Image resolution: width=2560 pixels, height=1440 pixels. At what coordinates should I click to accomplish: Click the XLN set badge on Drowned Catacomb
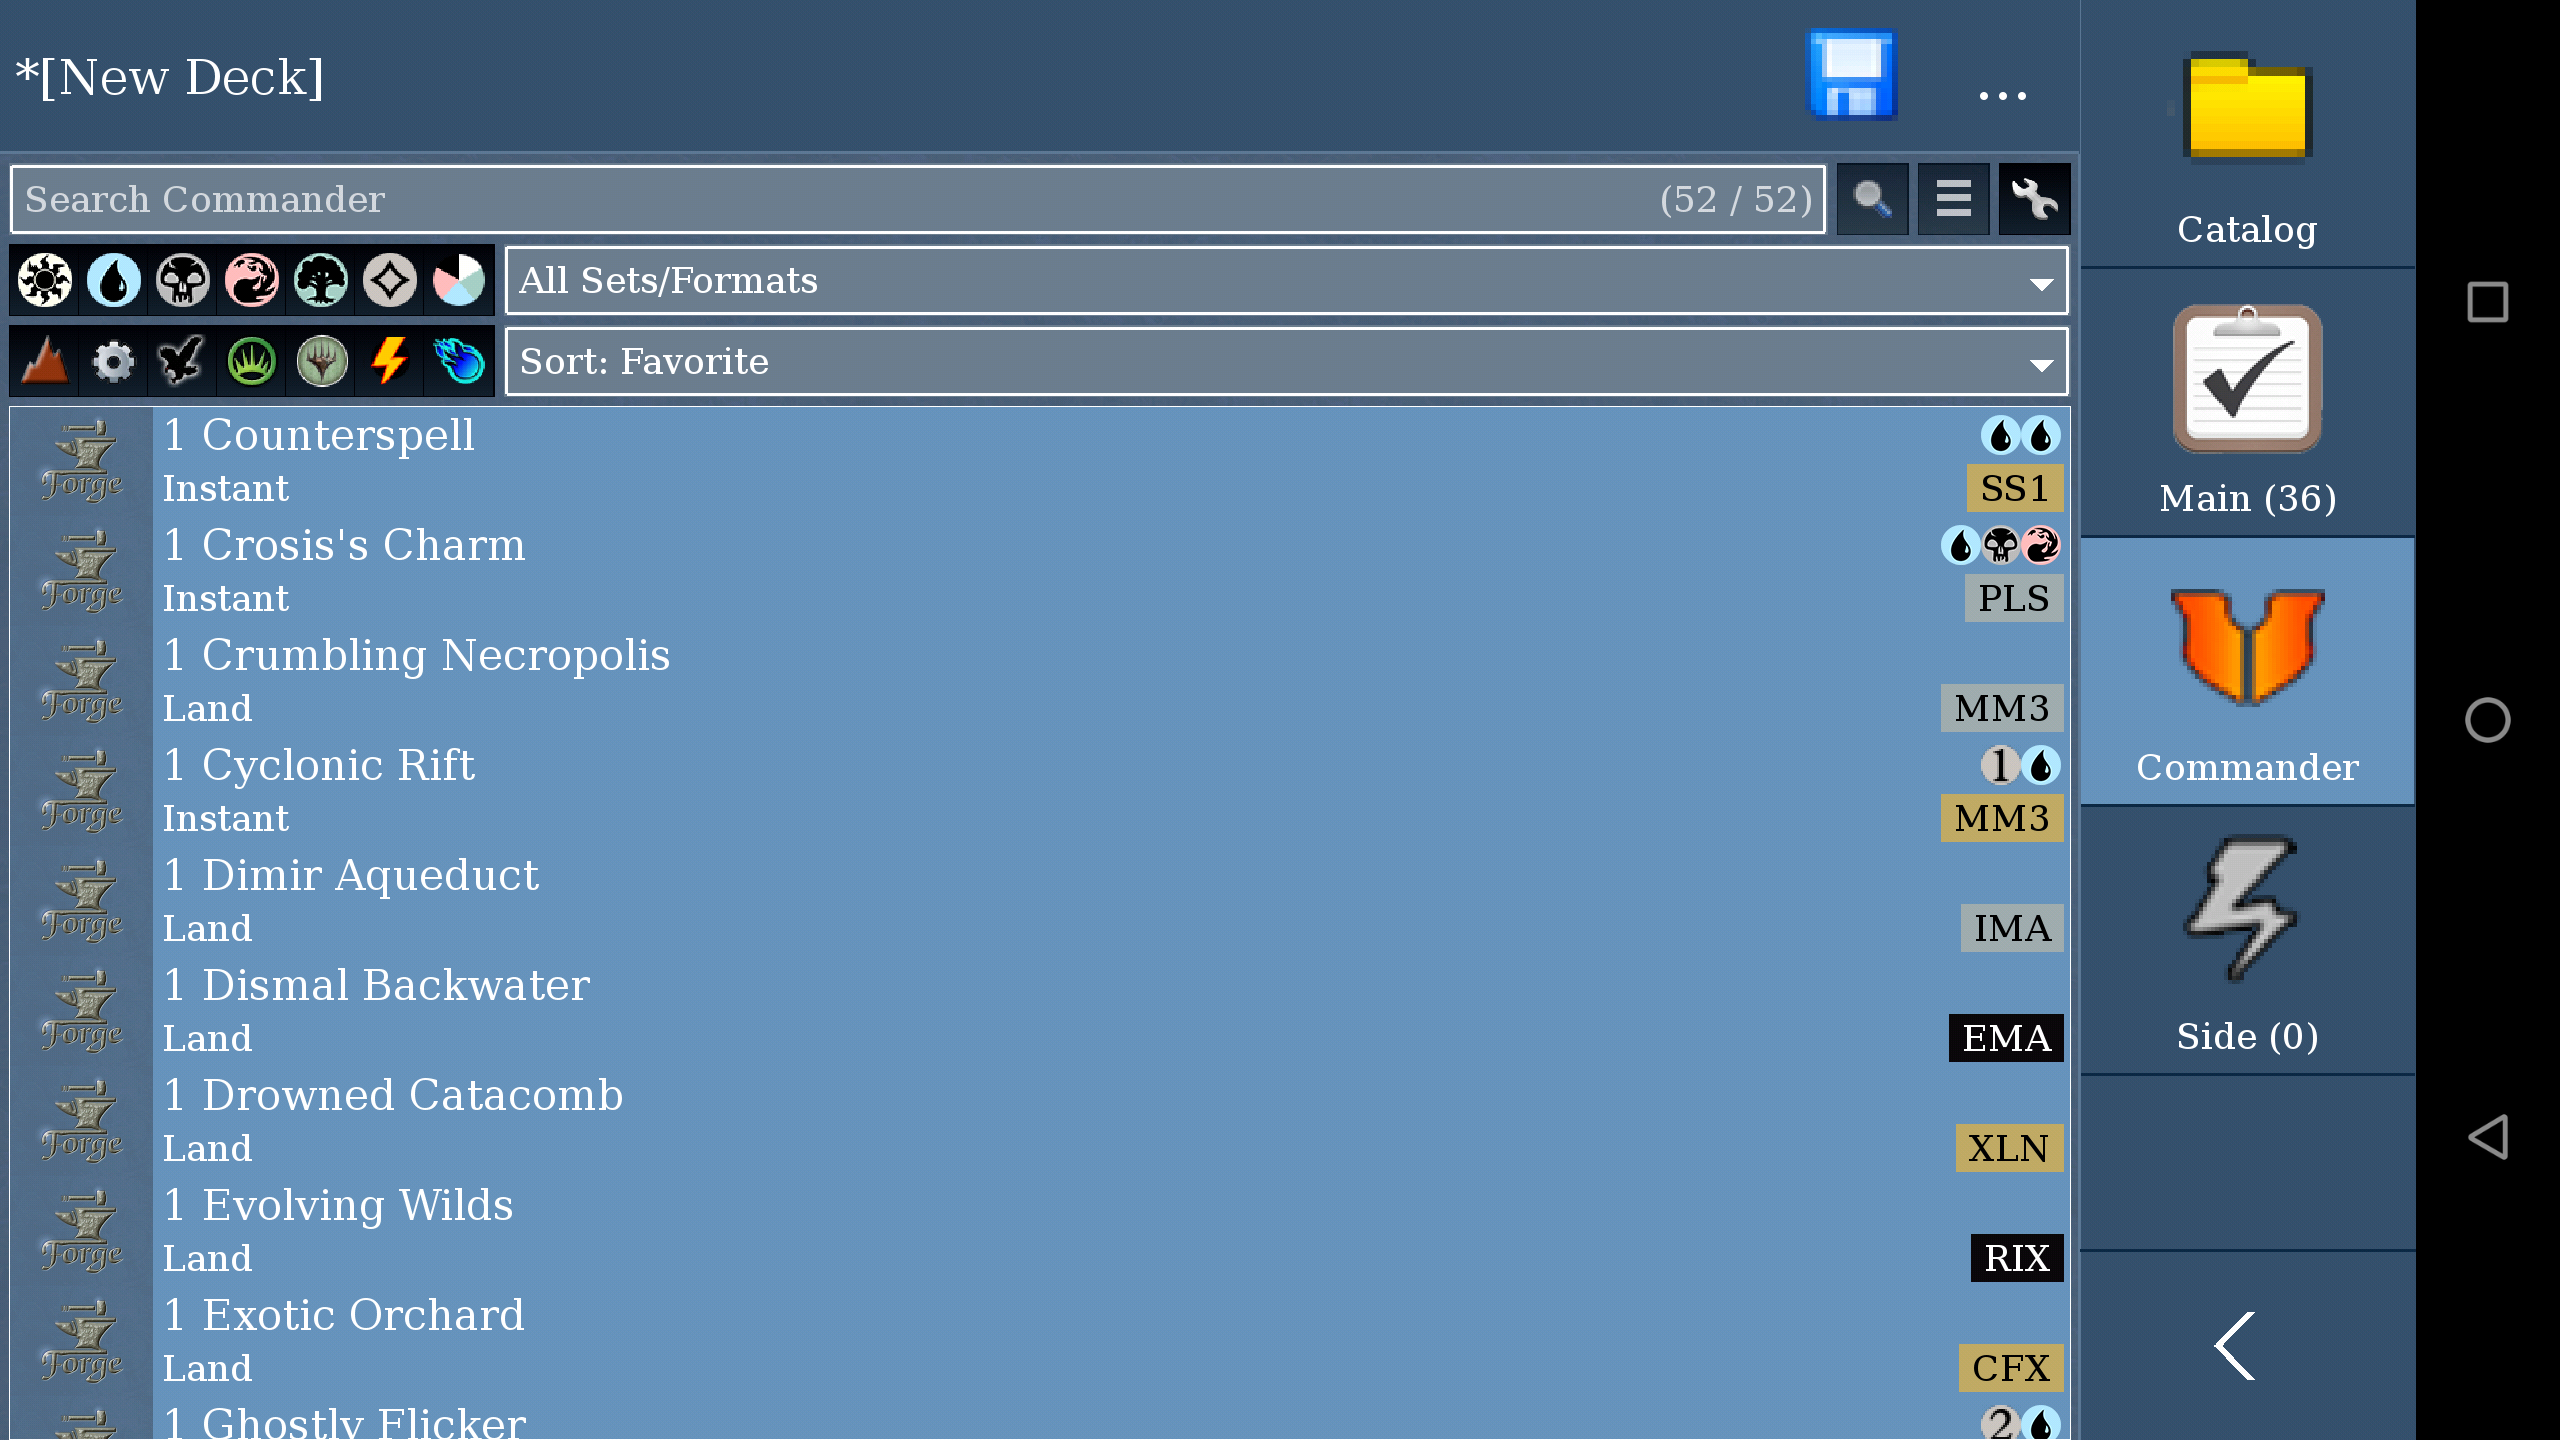point(2008,1148)
